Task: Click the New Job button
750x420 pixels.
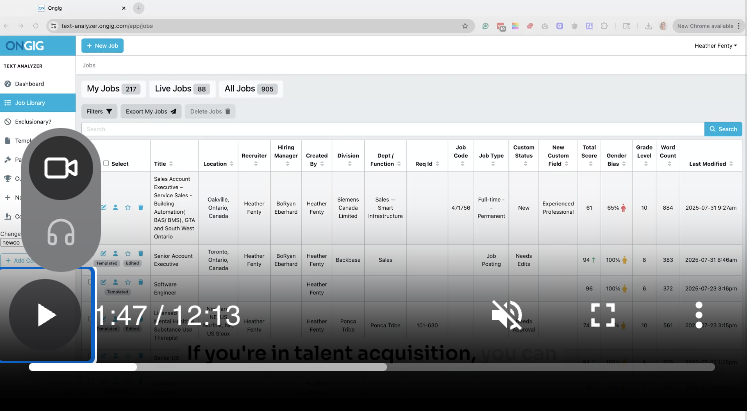Action: tap(102, 46)
